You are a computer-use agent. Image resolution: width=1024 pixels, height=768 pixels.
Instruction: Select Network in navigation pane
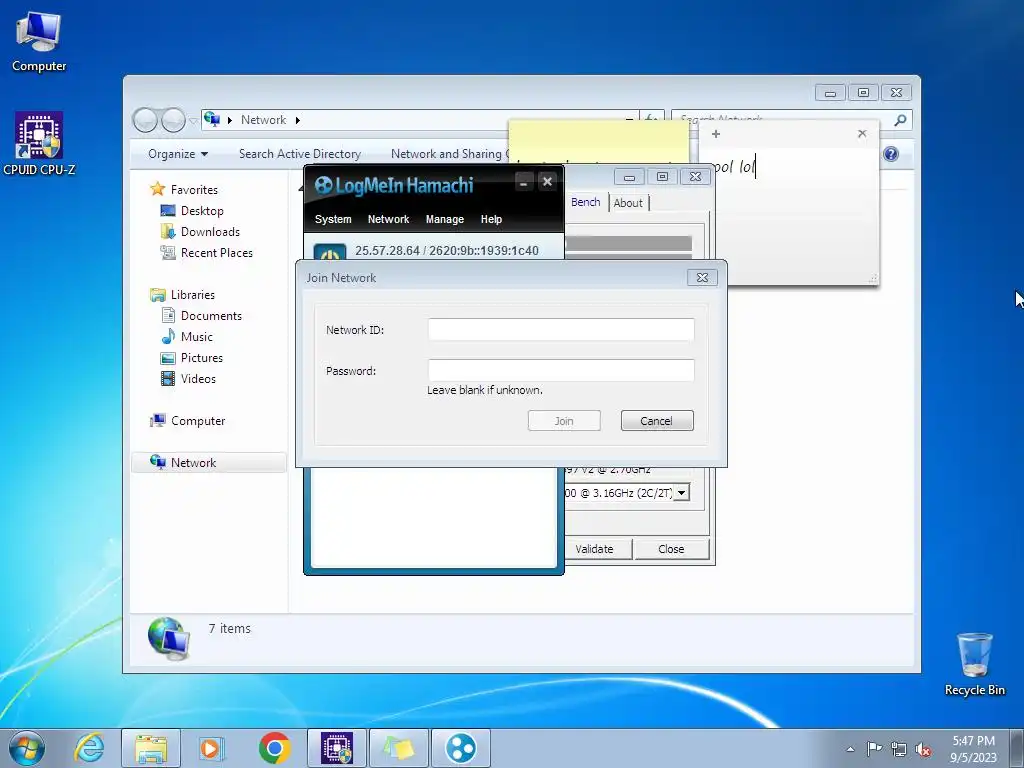(x=209, y=462)
